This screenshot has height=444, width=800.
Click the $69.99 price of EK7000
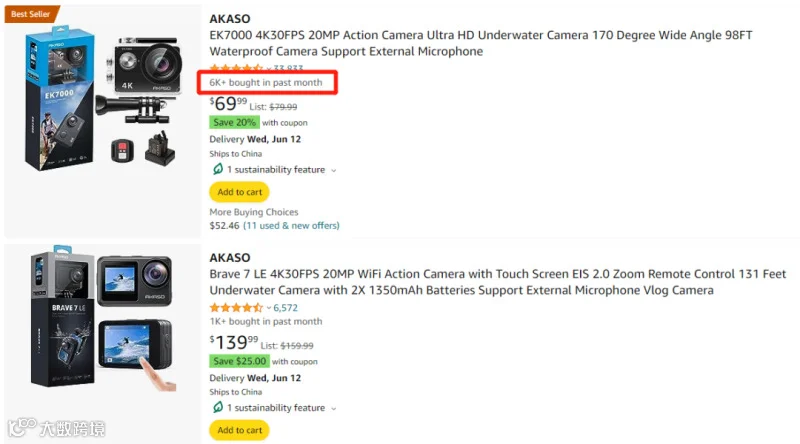point(228,103)
